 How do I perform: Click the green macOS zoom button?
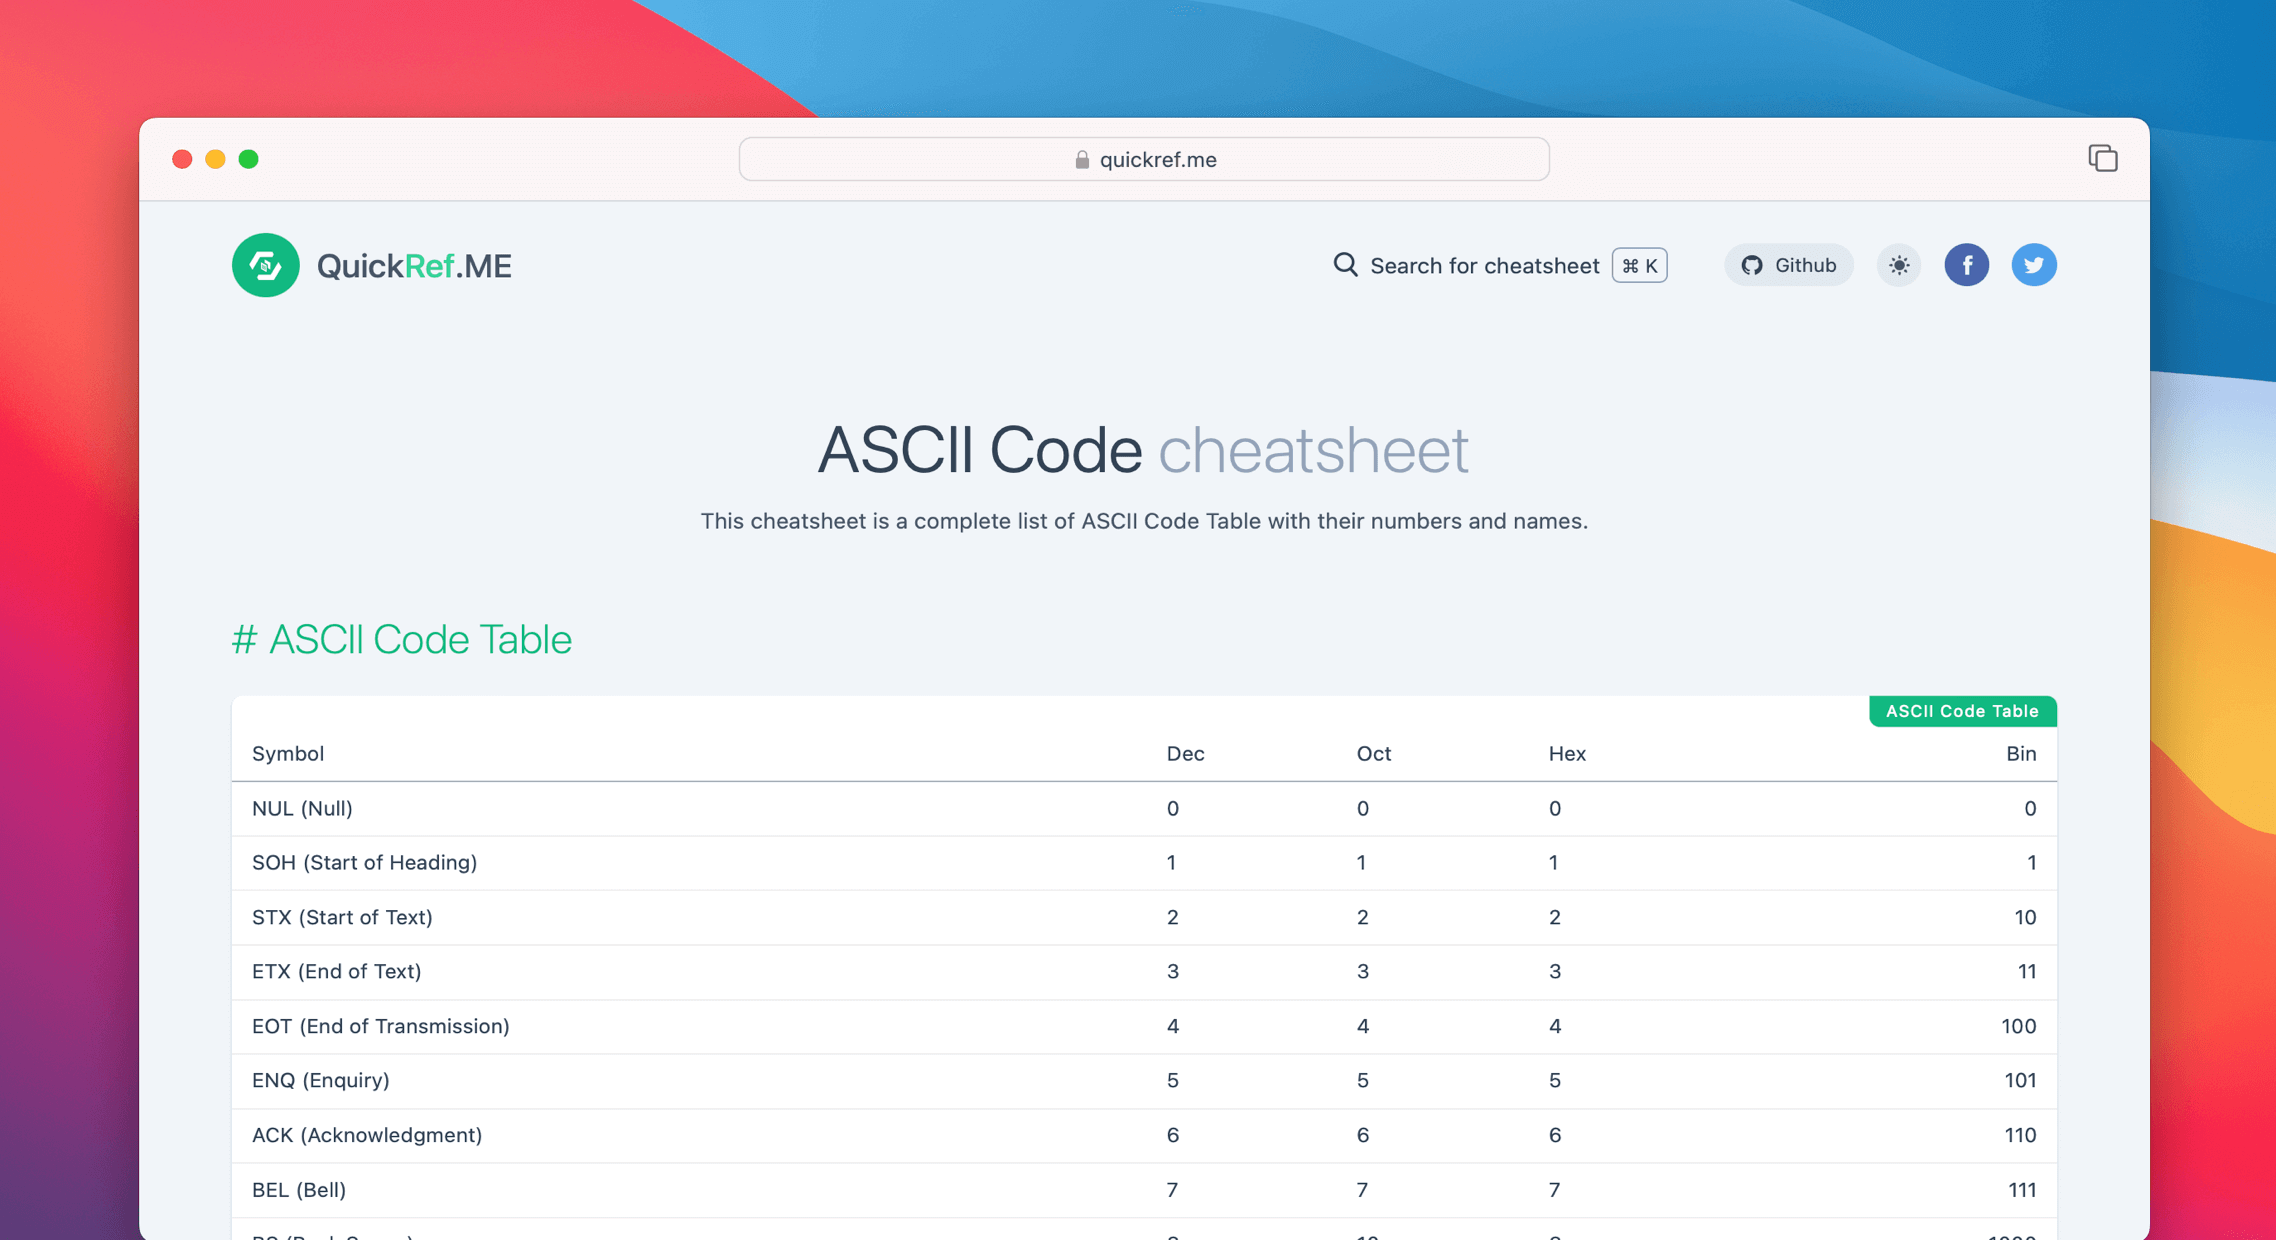(x=249, y=159)
